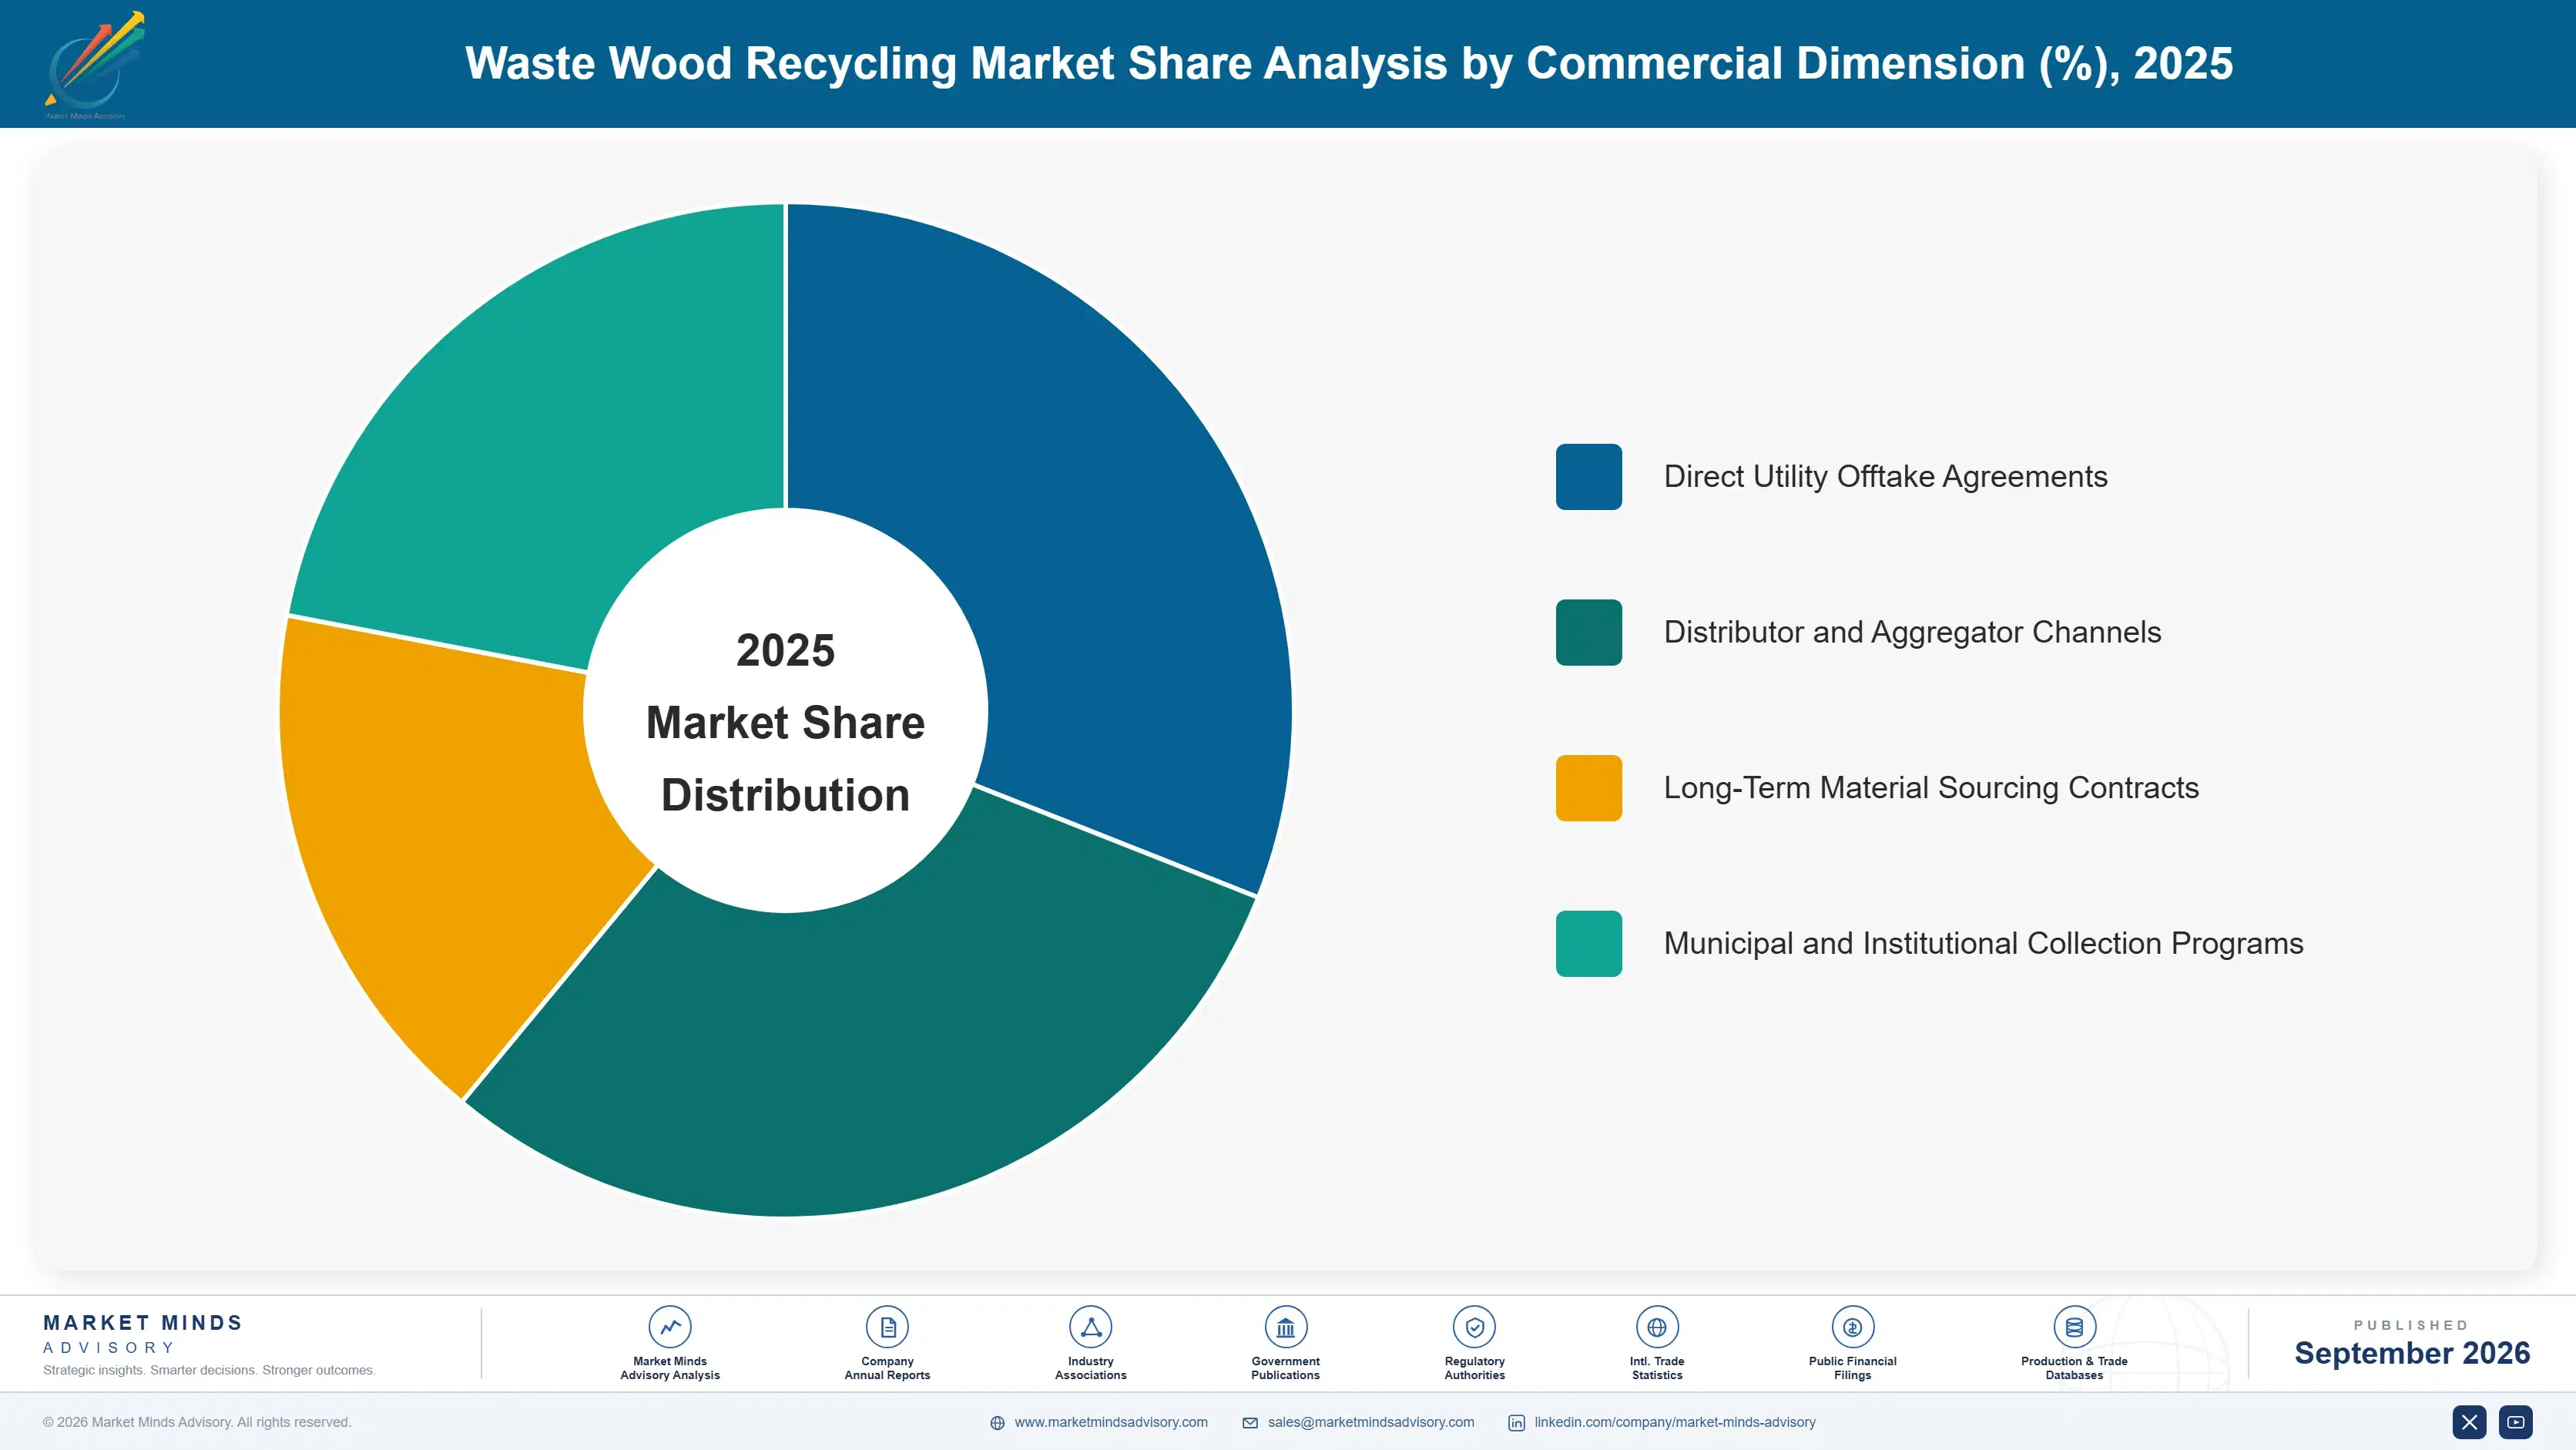Click the 'September 2026' published date

click(x=2411, y=1353)
